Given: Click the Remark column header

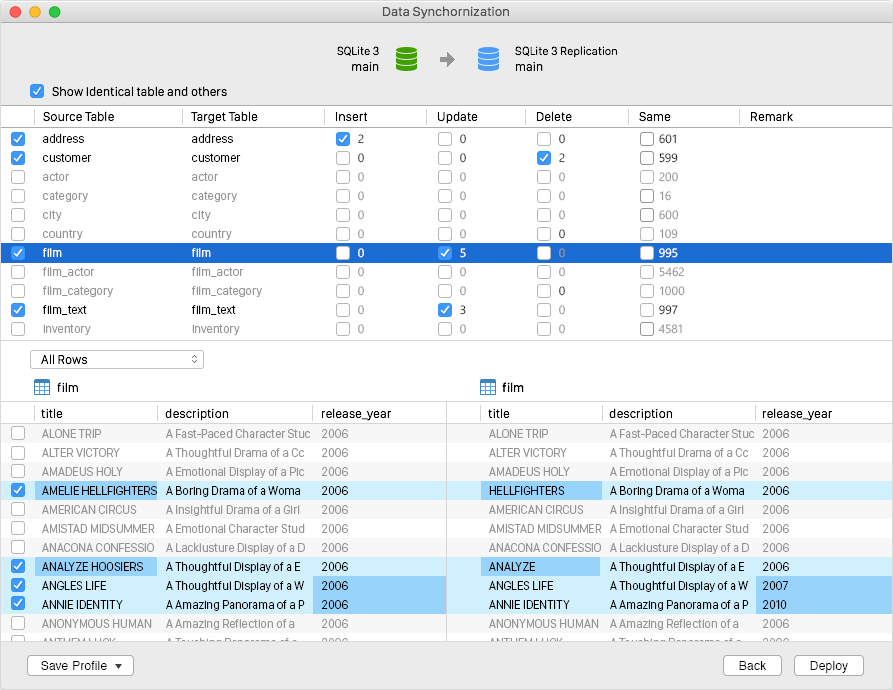Looking at the screenshot, I should [x=814, y=117].
